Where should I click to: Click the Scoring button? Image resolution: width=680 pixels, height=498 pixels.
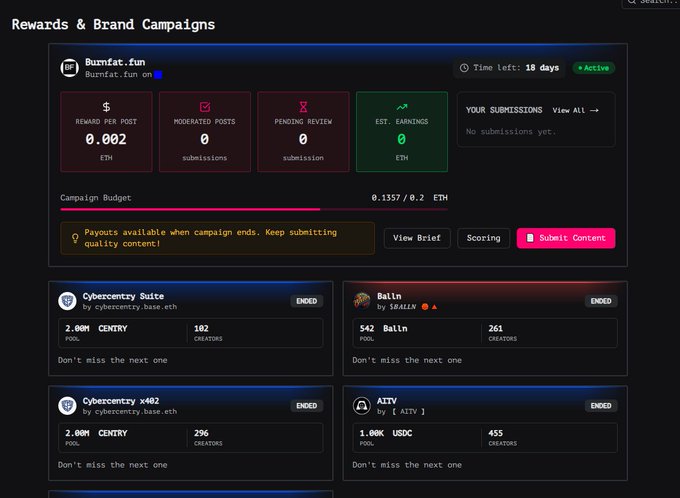coord(483,238)
